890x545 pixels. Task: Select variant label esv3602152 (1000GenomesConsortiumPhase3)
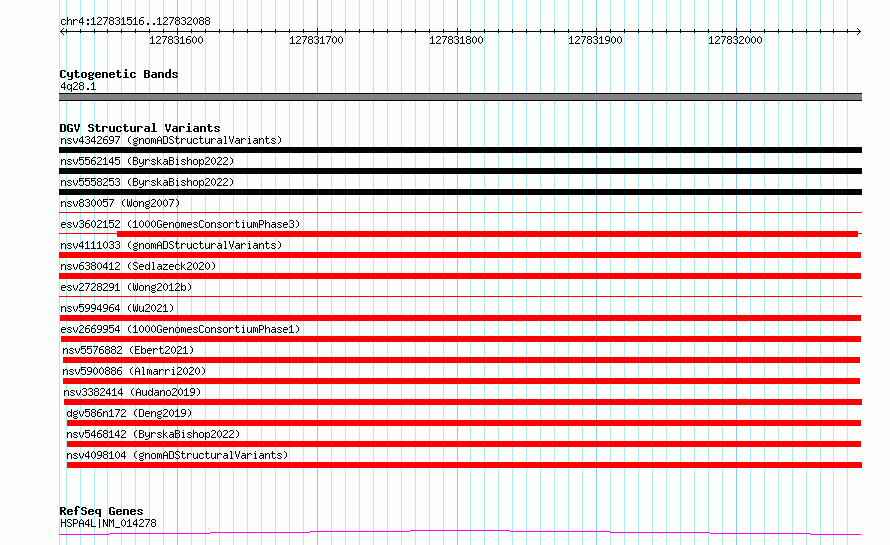[x=180, y=224]
